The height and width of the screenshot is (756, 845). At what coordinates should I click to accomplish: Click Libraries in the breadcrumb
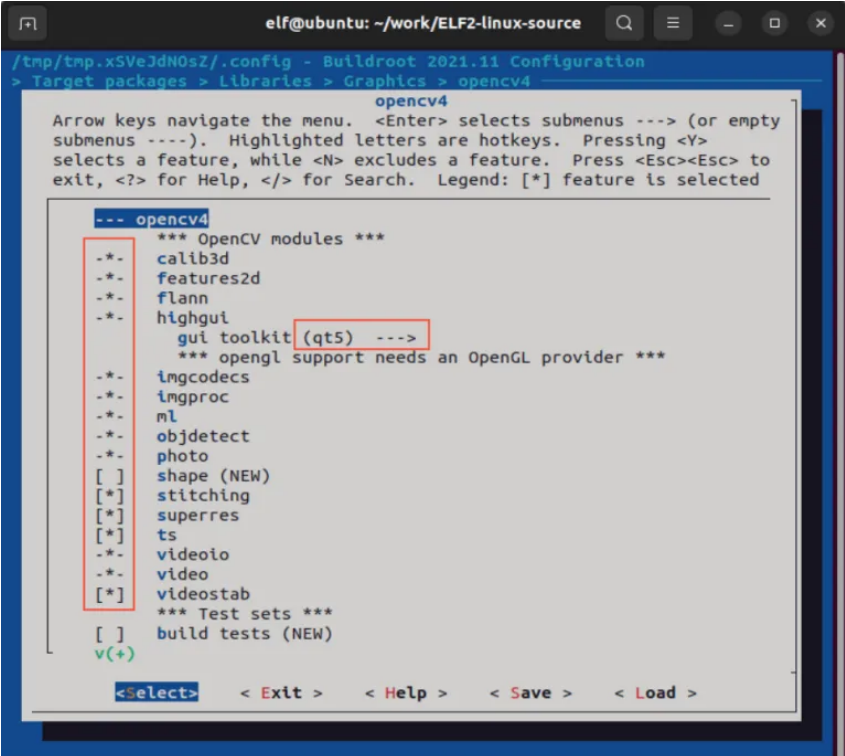(265, 81)
